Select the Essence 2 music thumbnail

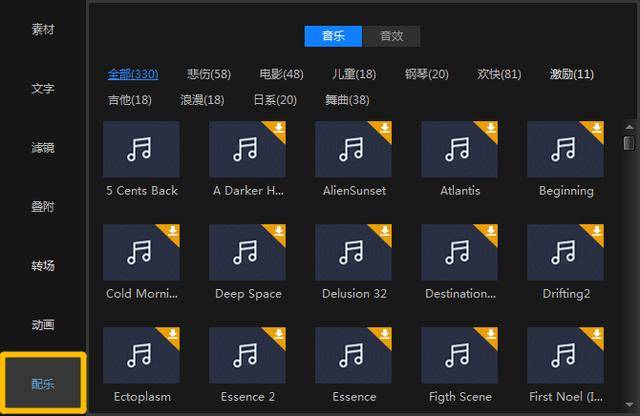pyautogui.click(x=247, y=355)
